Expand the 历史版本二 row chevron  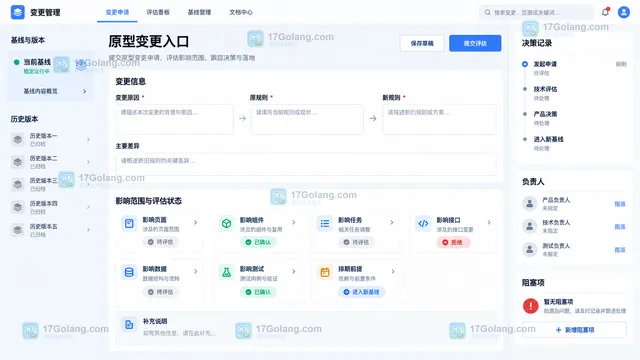88,162
